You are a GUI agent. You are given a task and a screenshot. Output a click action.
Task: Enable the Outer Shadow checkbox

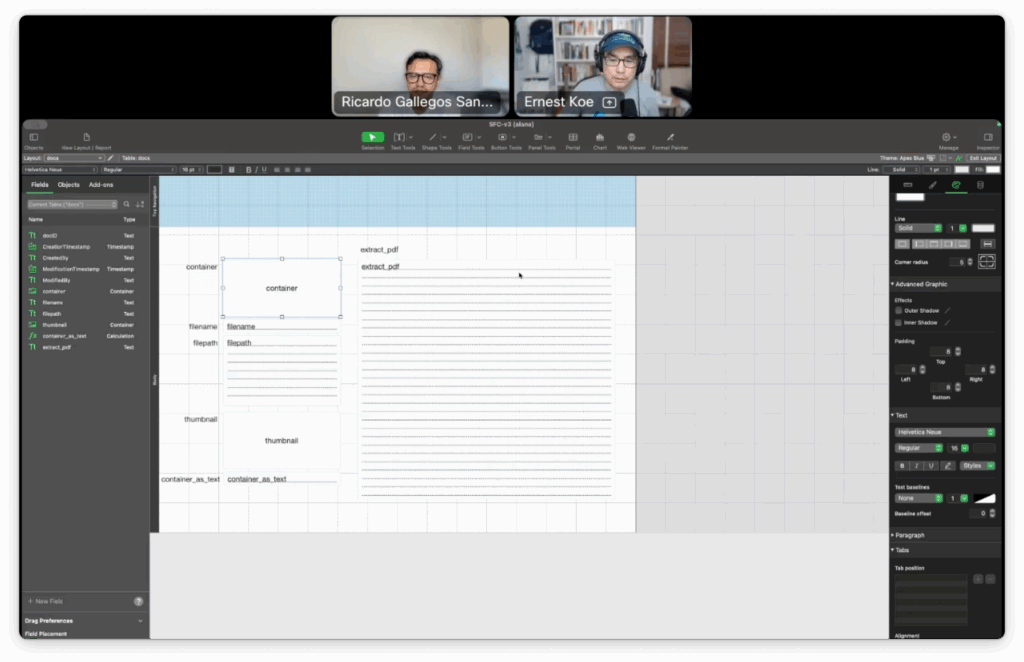(x=898, y=310)
